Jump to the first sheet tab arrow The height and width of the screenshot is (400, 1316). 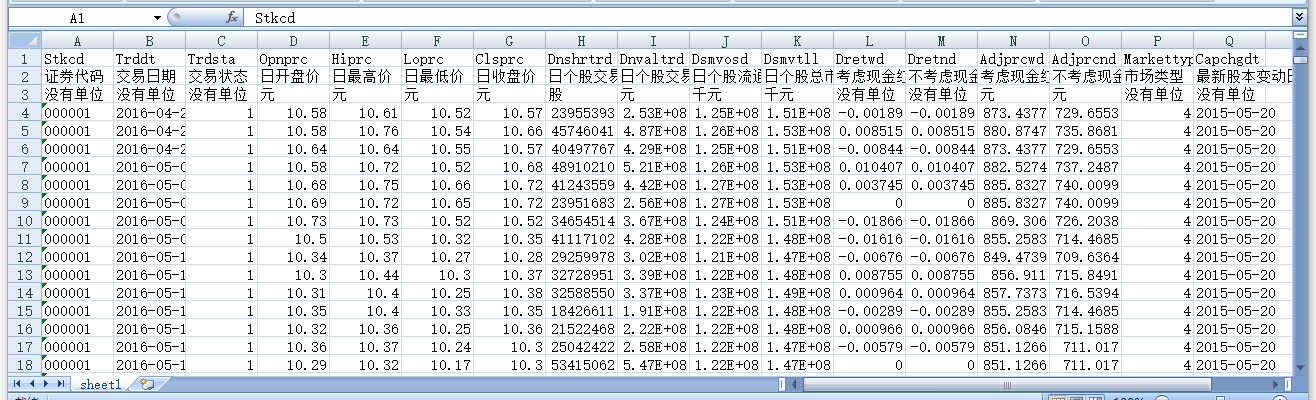17,384
